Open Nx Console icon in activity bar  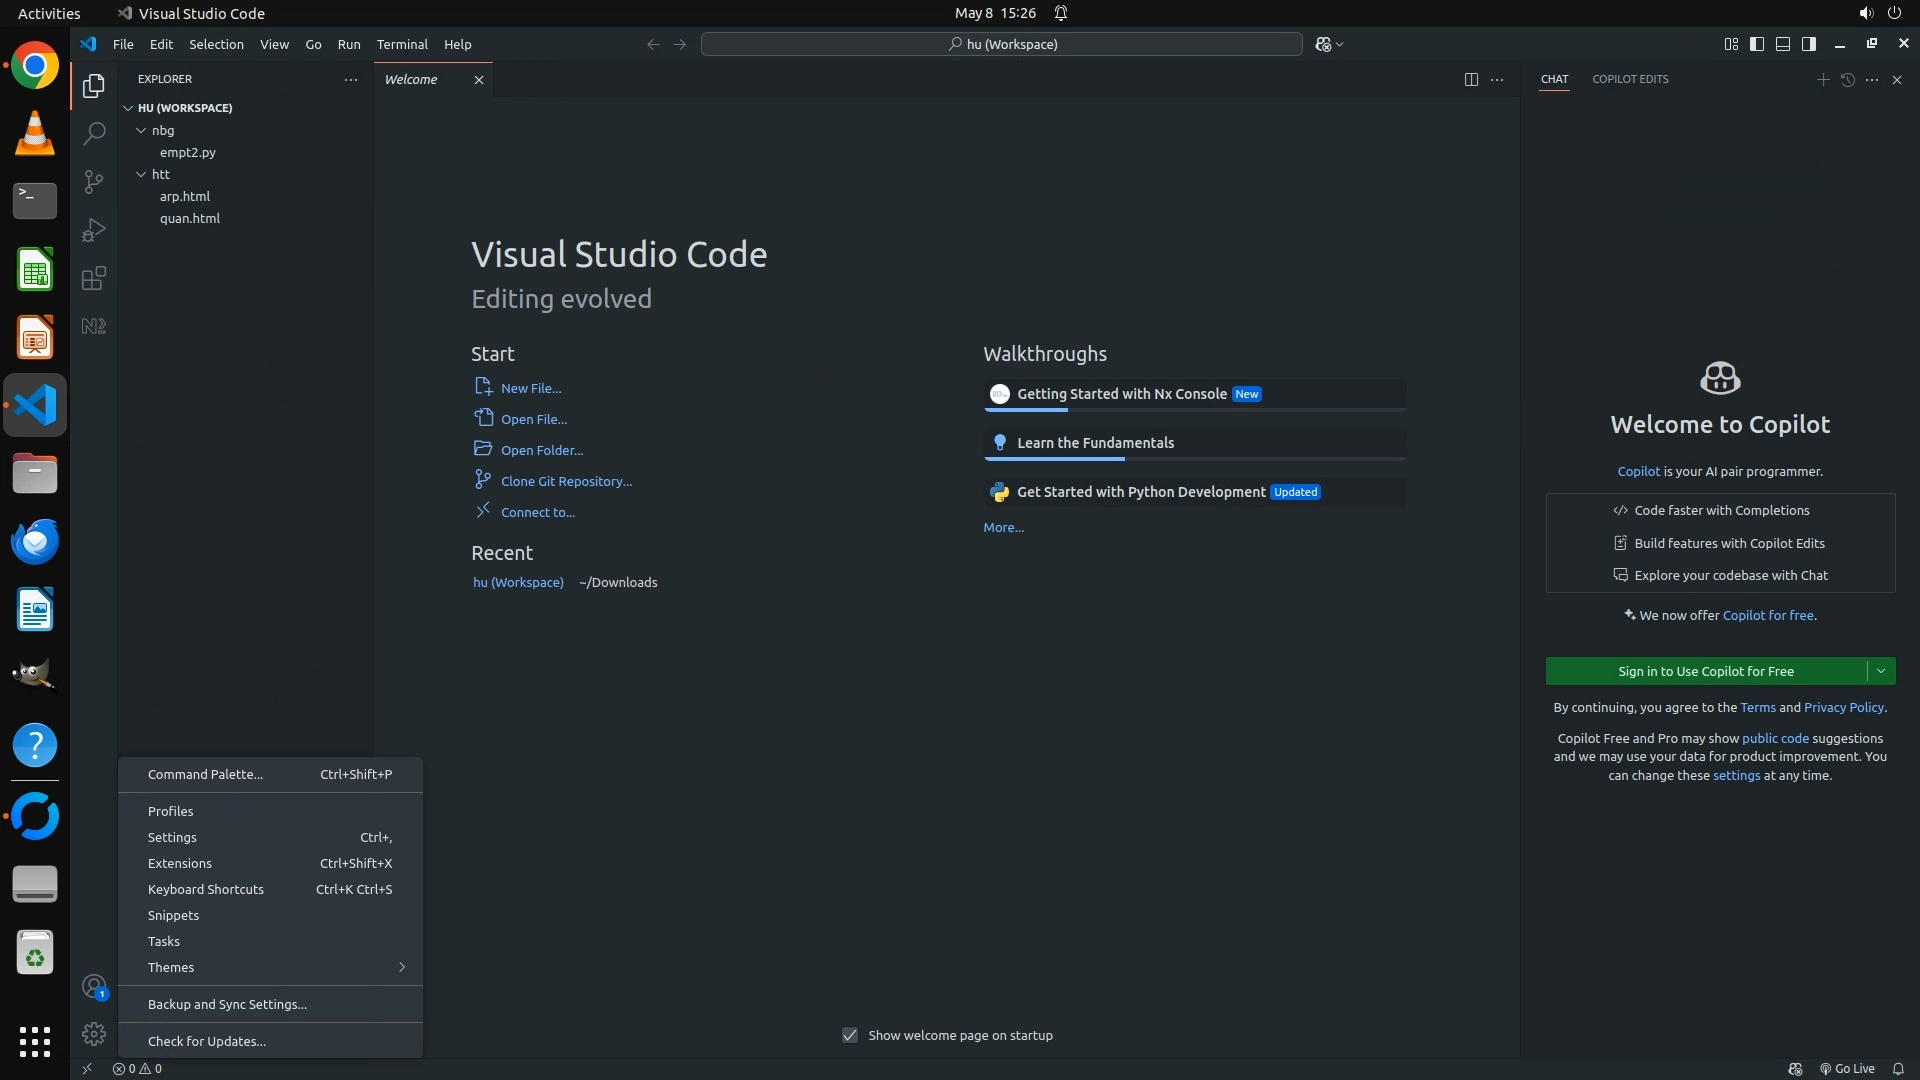point(94,326)
